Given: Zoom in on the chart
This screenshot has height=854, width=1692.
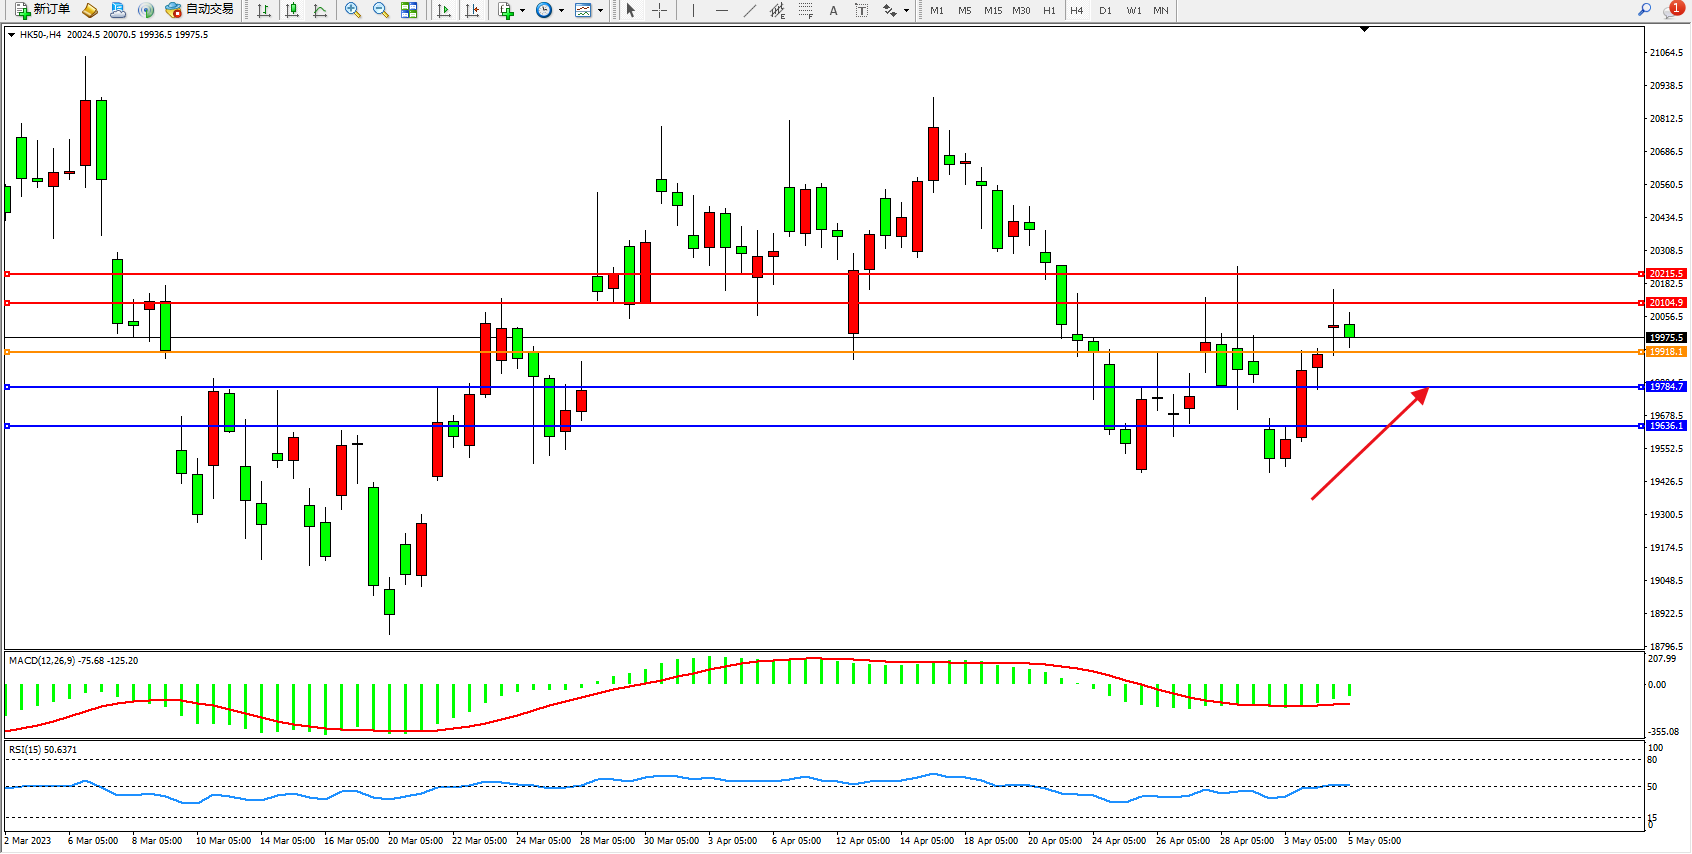Looking at the screenshot, I should [353, 10].
